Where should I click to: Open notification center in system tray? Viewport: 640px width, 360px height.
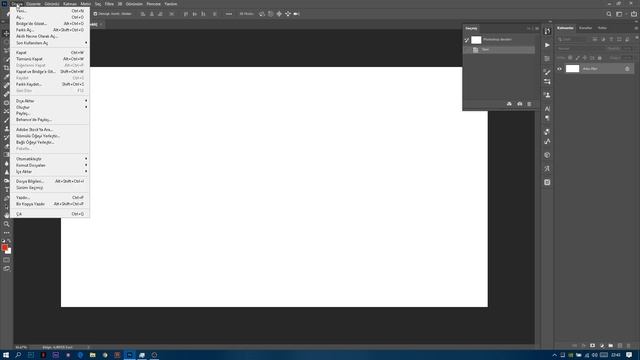point(629,355)
